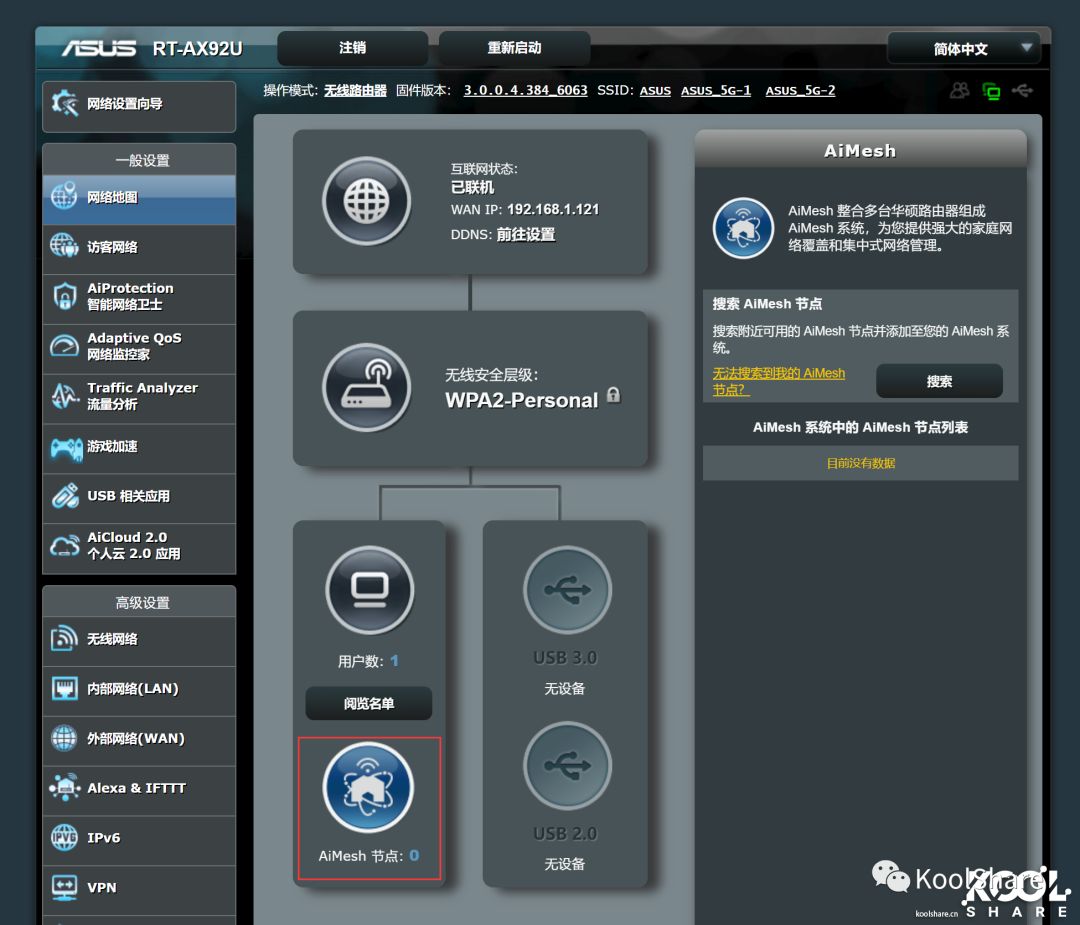
Task: Click the wireless router icon
Action: click(366, 387)
